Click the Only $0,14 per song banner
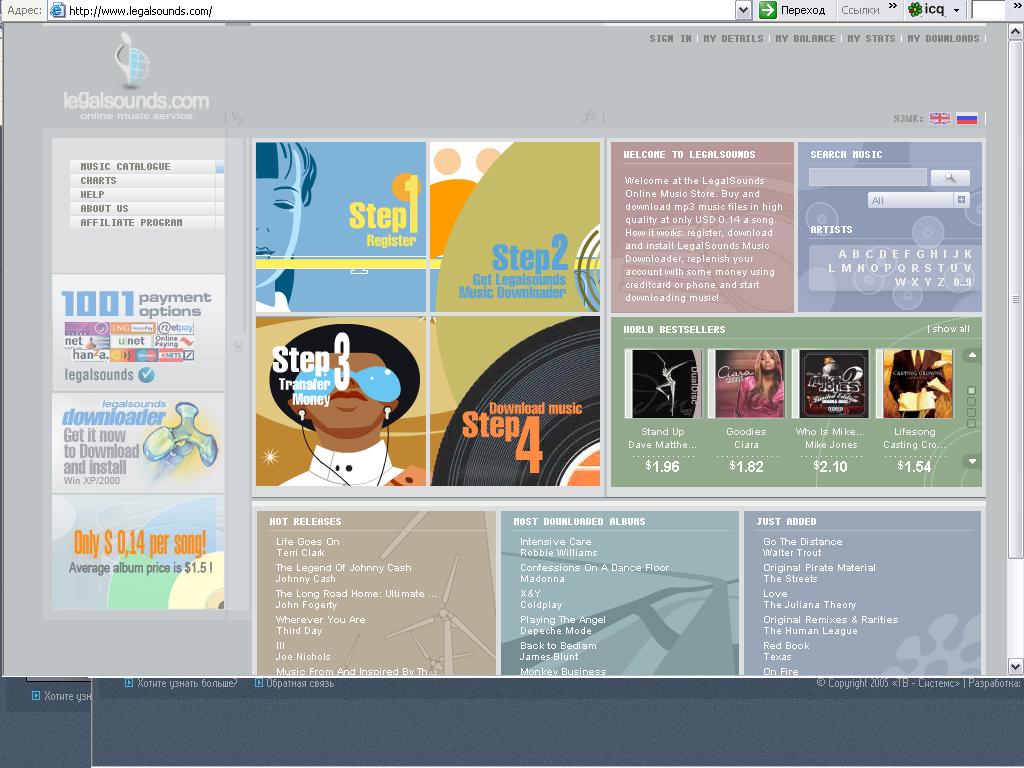Image resolution: width=1024 pixels, height=768 pixels. [x=138, y=552]
